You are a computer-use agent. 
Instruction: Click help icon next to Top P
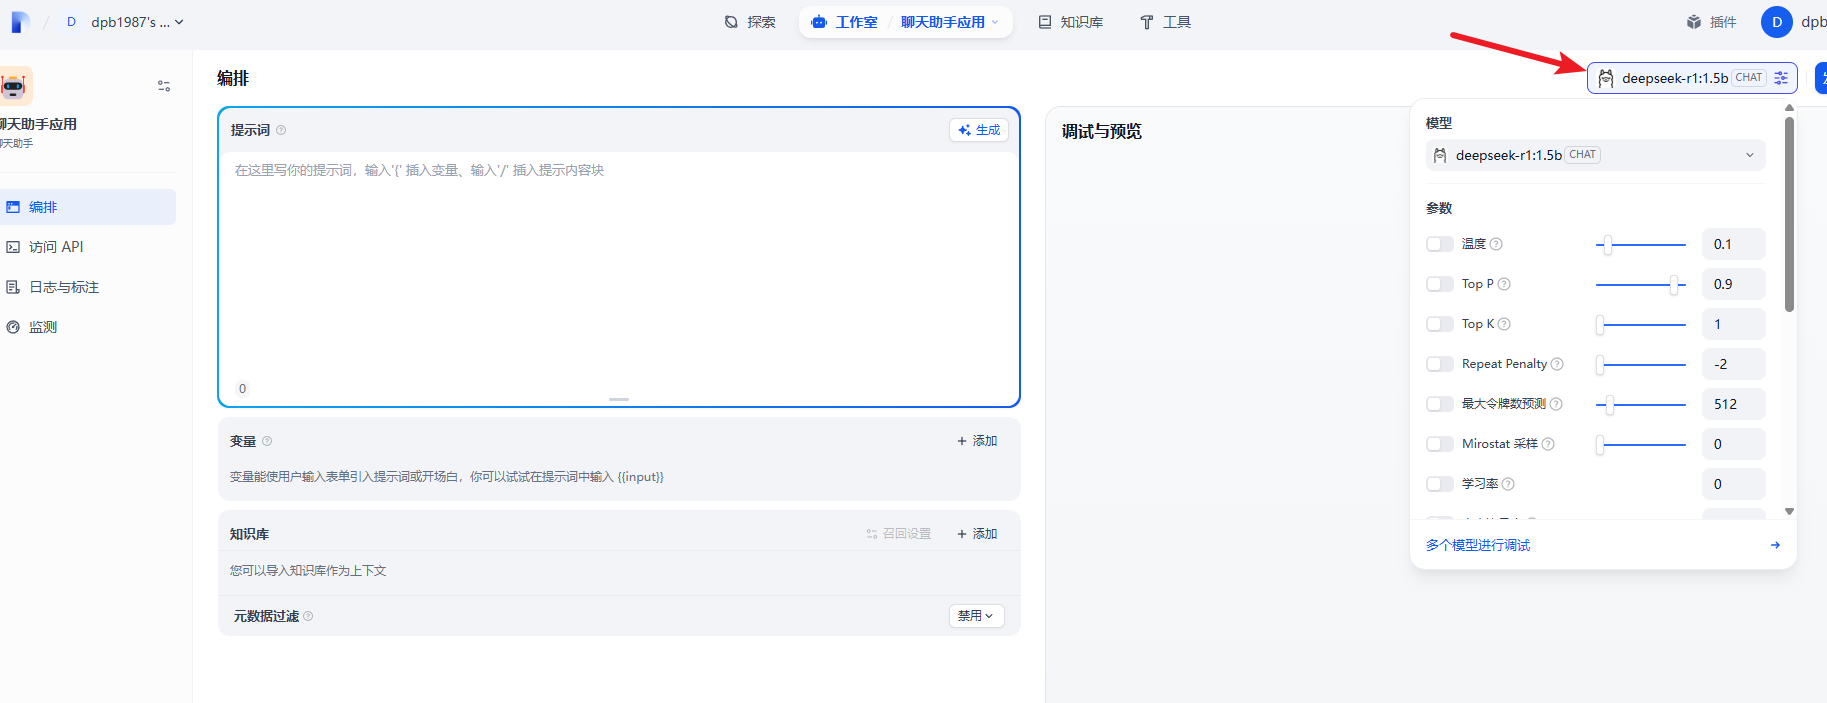coord(1504,284)
